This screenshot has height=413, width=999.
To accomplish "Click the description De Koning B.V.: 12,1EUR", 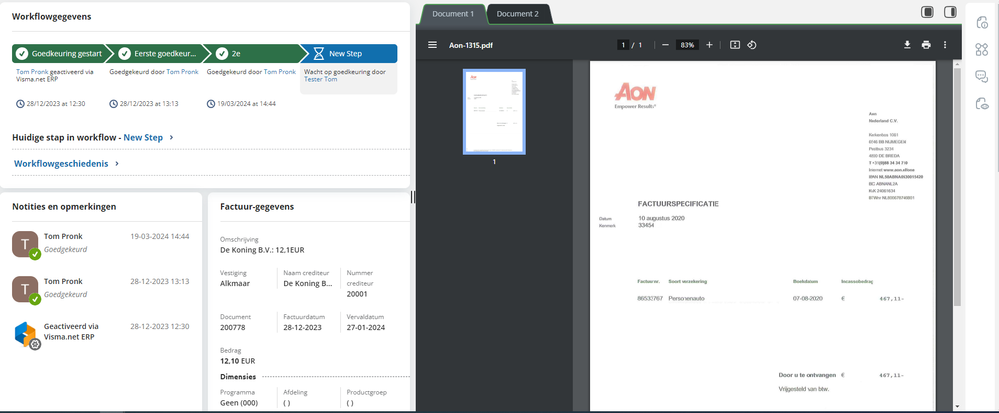I will (x=262, y=250).
